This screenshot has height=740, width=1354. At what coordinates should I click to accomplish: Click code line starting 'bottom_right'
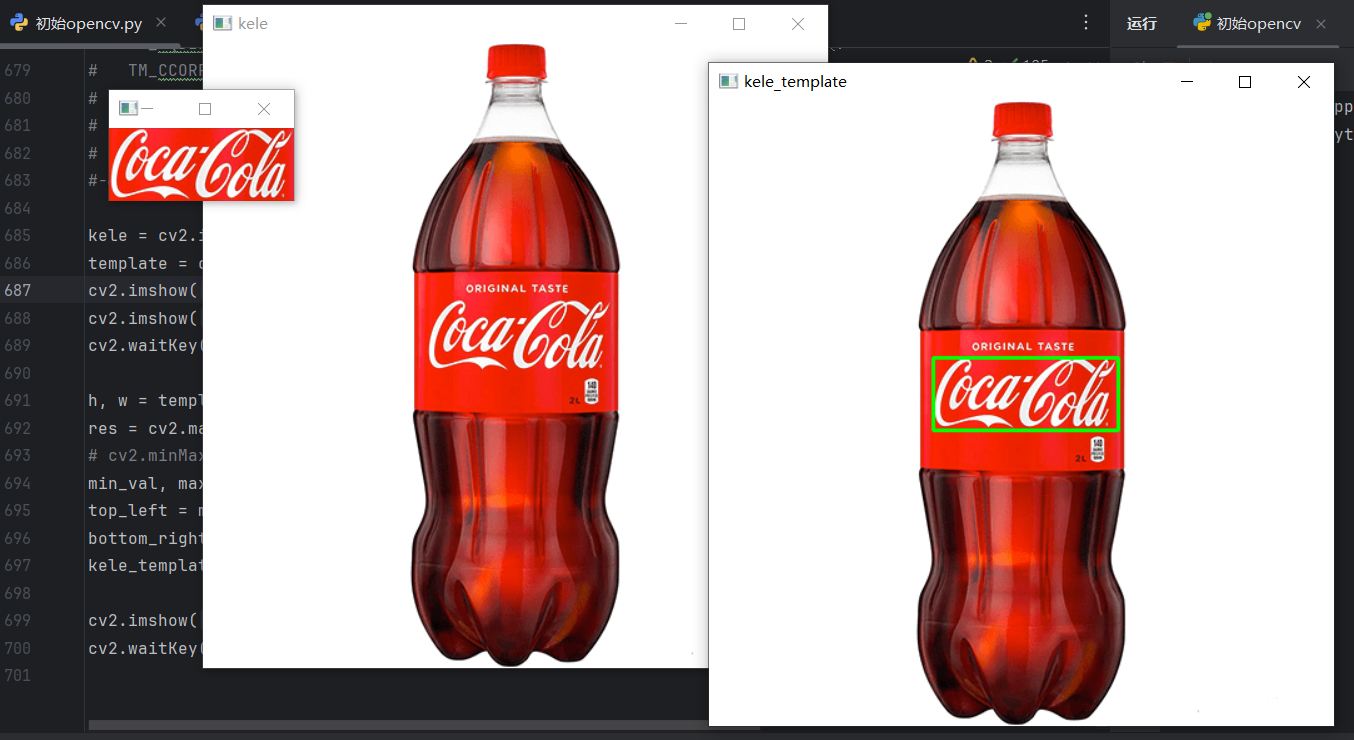145,538
